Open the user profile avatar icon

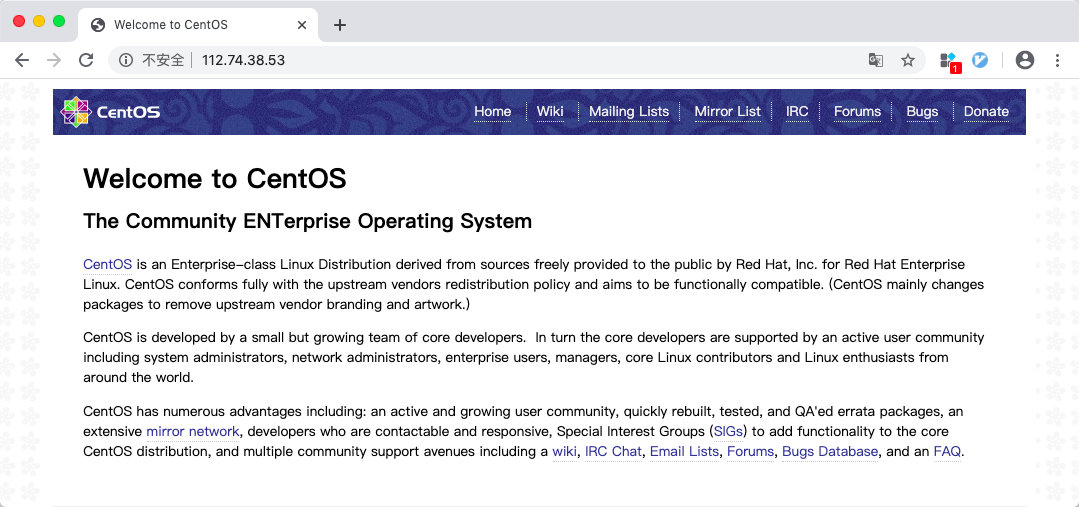pos(1025,61)
